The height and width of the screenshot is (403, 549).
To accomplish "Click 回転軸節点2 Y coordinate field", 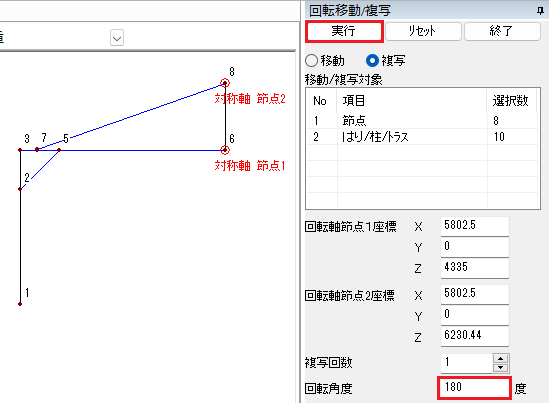I will pyautogui.click(x=474, y=314).
